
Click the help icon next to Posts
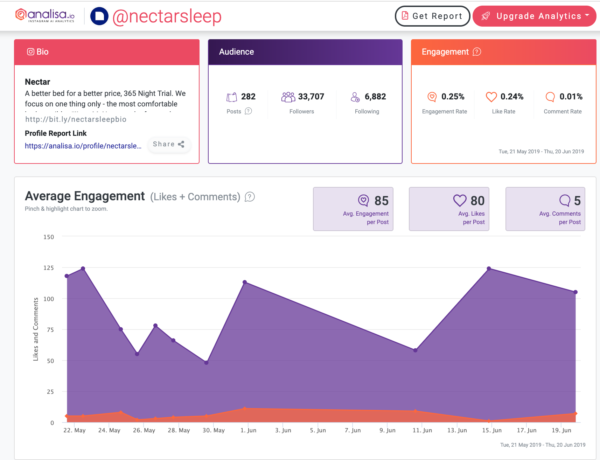[x=248, y=111]
